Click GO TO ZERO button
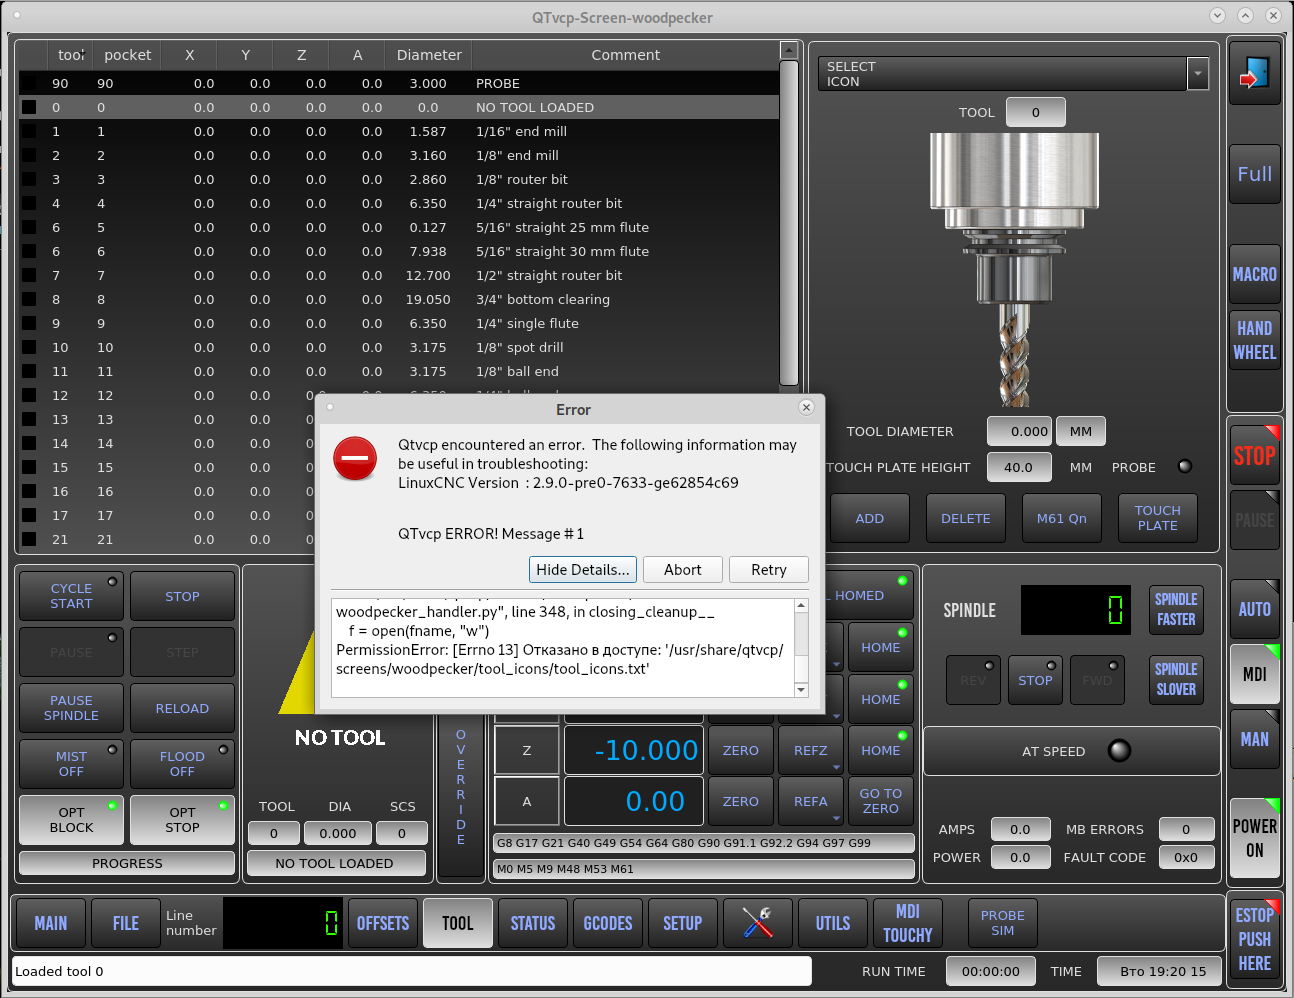 tap(881, 801)
